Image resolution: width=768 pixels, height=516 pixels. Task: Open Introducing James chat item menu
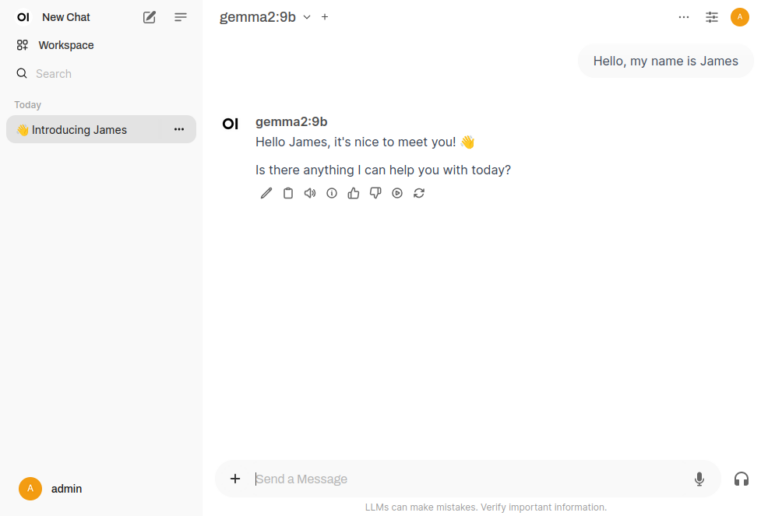pos(179,130)
